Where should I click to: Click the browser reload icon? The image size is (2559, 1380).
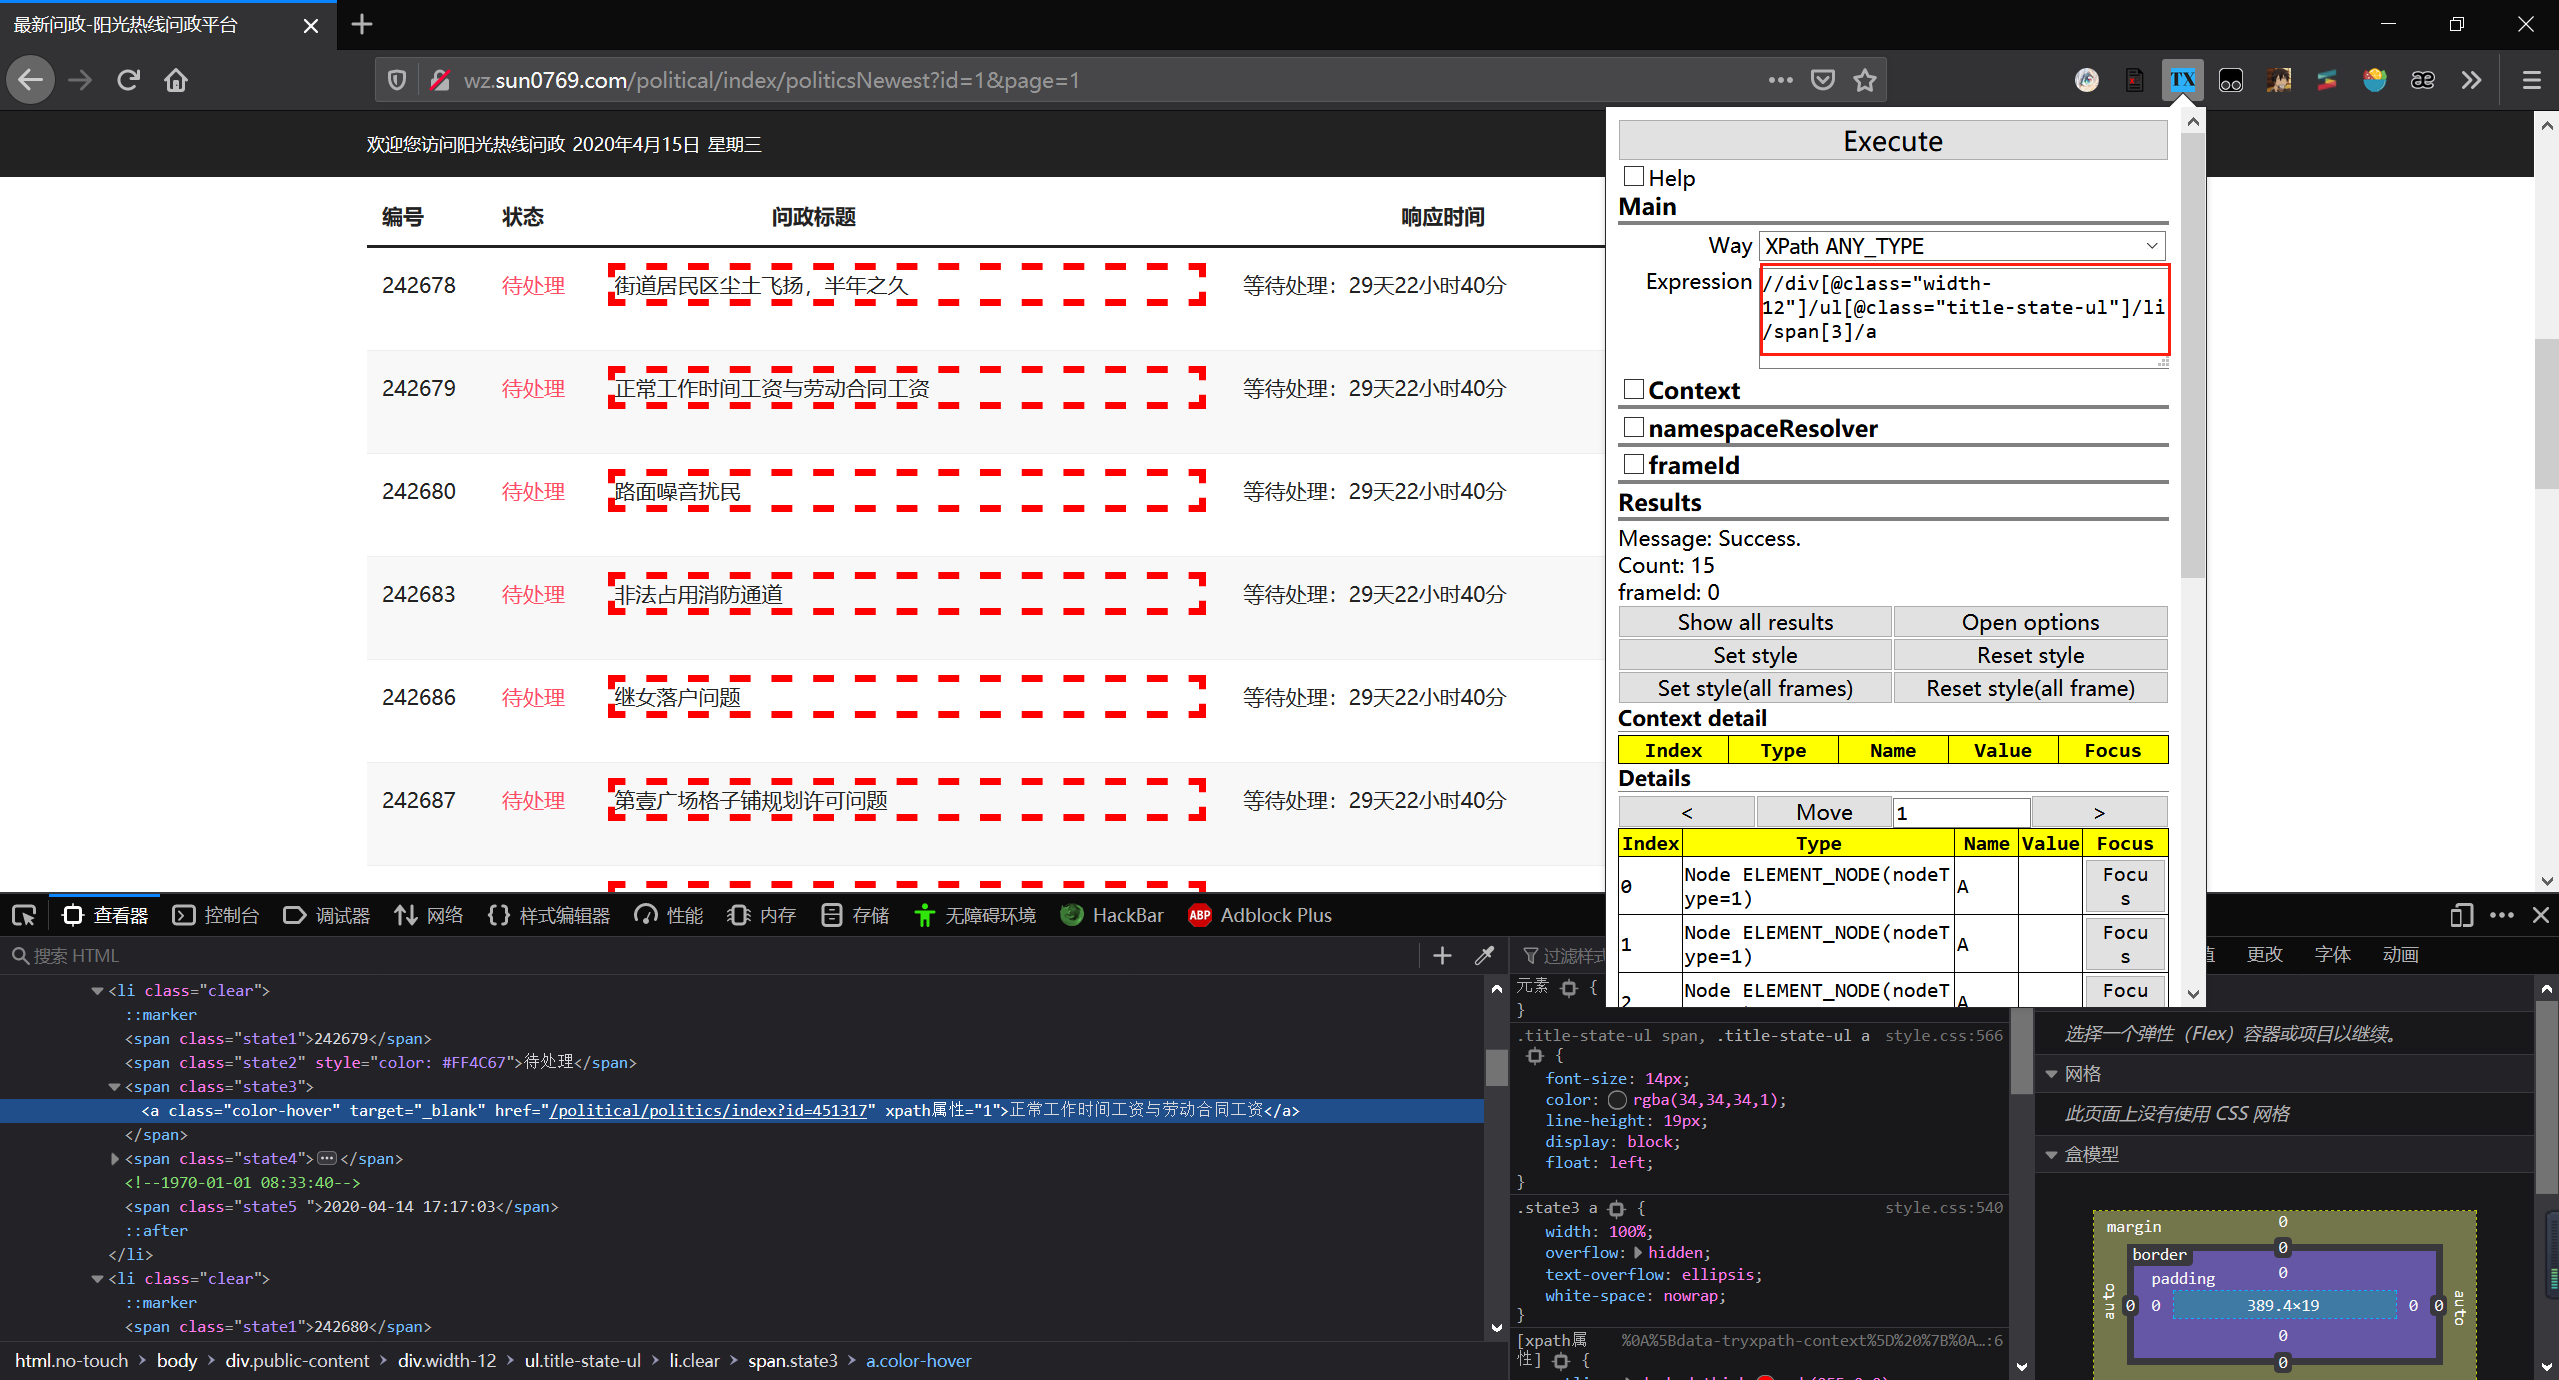click(128, 80)
